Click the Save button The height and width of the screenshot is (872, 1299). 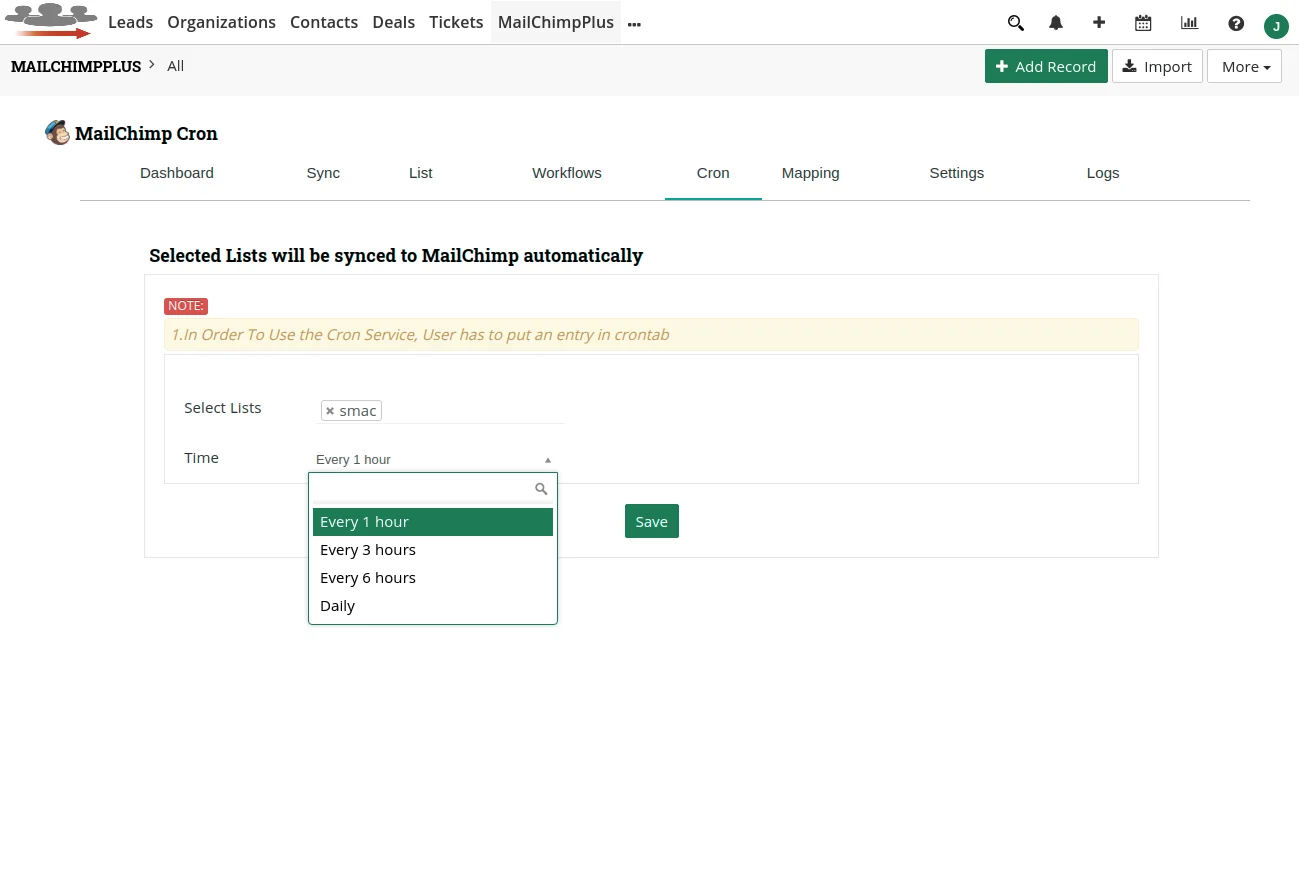coord(651,520)
